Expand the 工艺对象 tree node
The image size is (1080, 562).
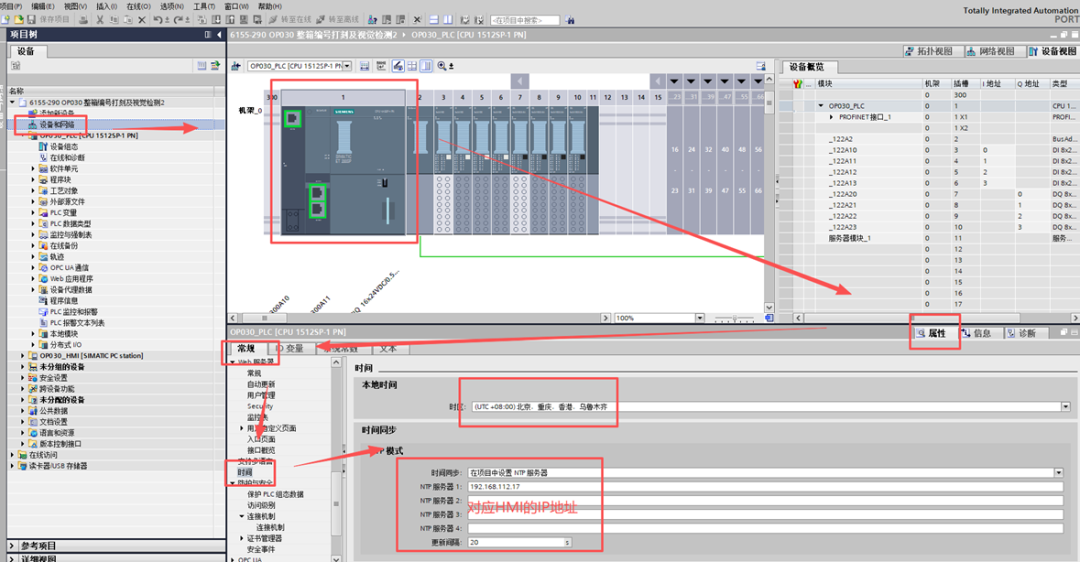click(33, 191)
